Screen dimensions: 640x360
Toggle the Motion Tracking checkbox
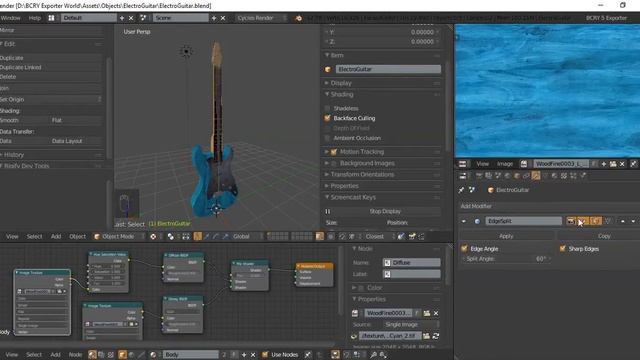coord(334,152)
